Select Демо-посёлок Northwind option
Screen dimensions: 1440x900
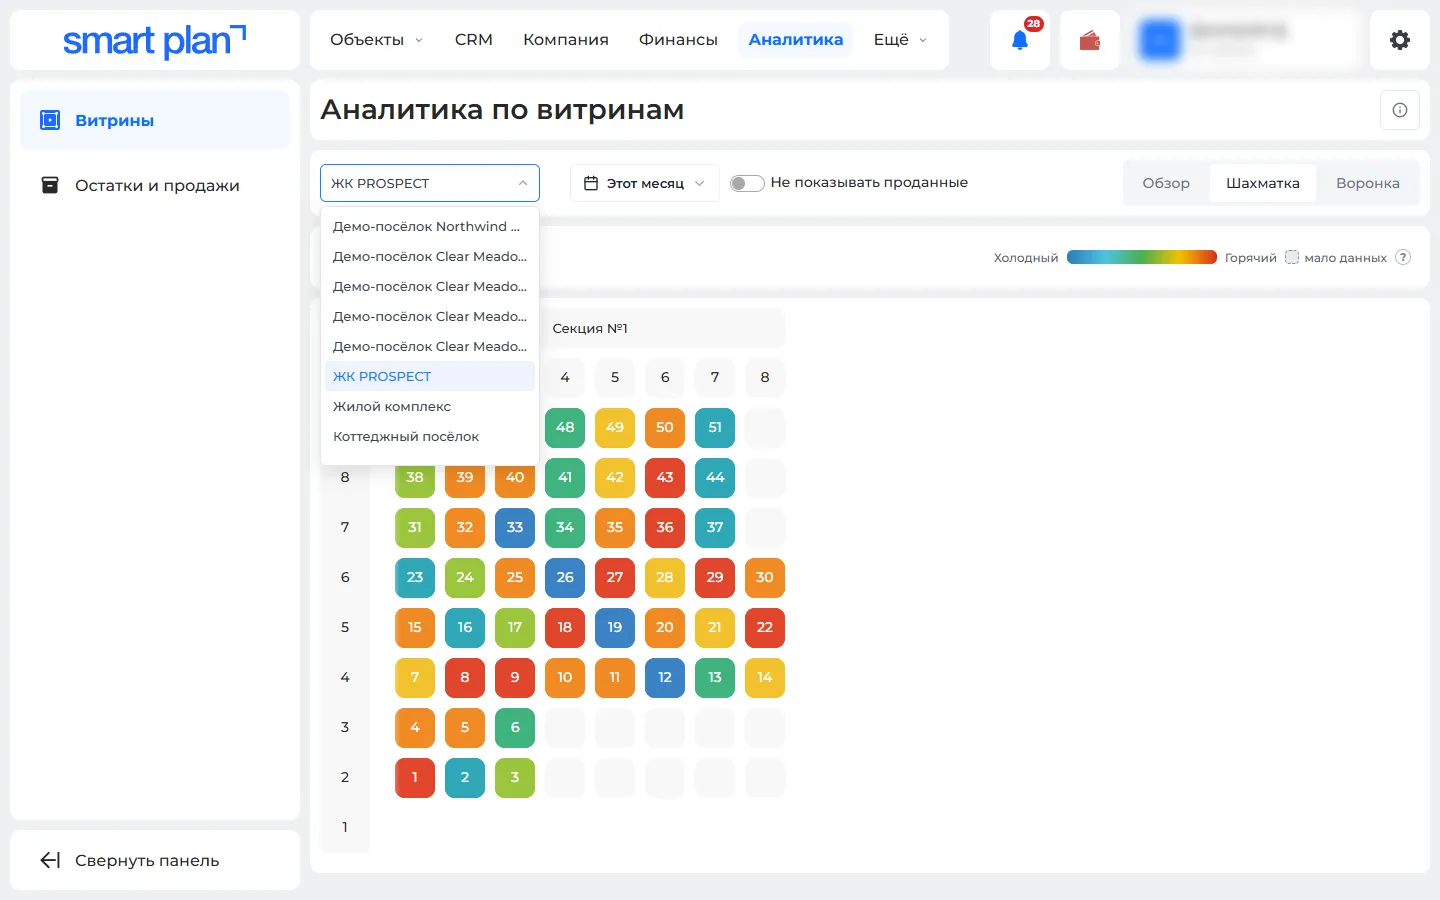coord(430,226)
